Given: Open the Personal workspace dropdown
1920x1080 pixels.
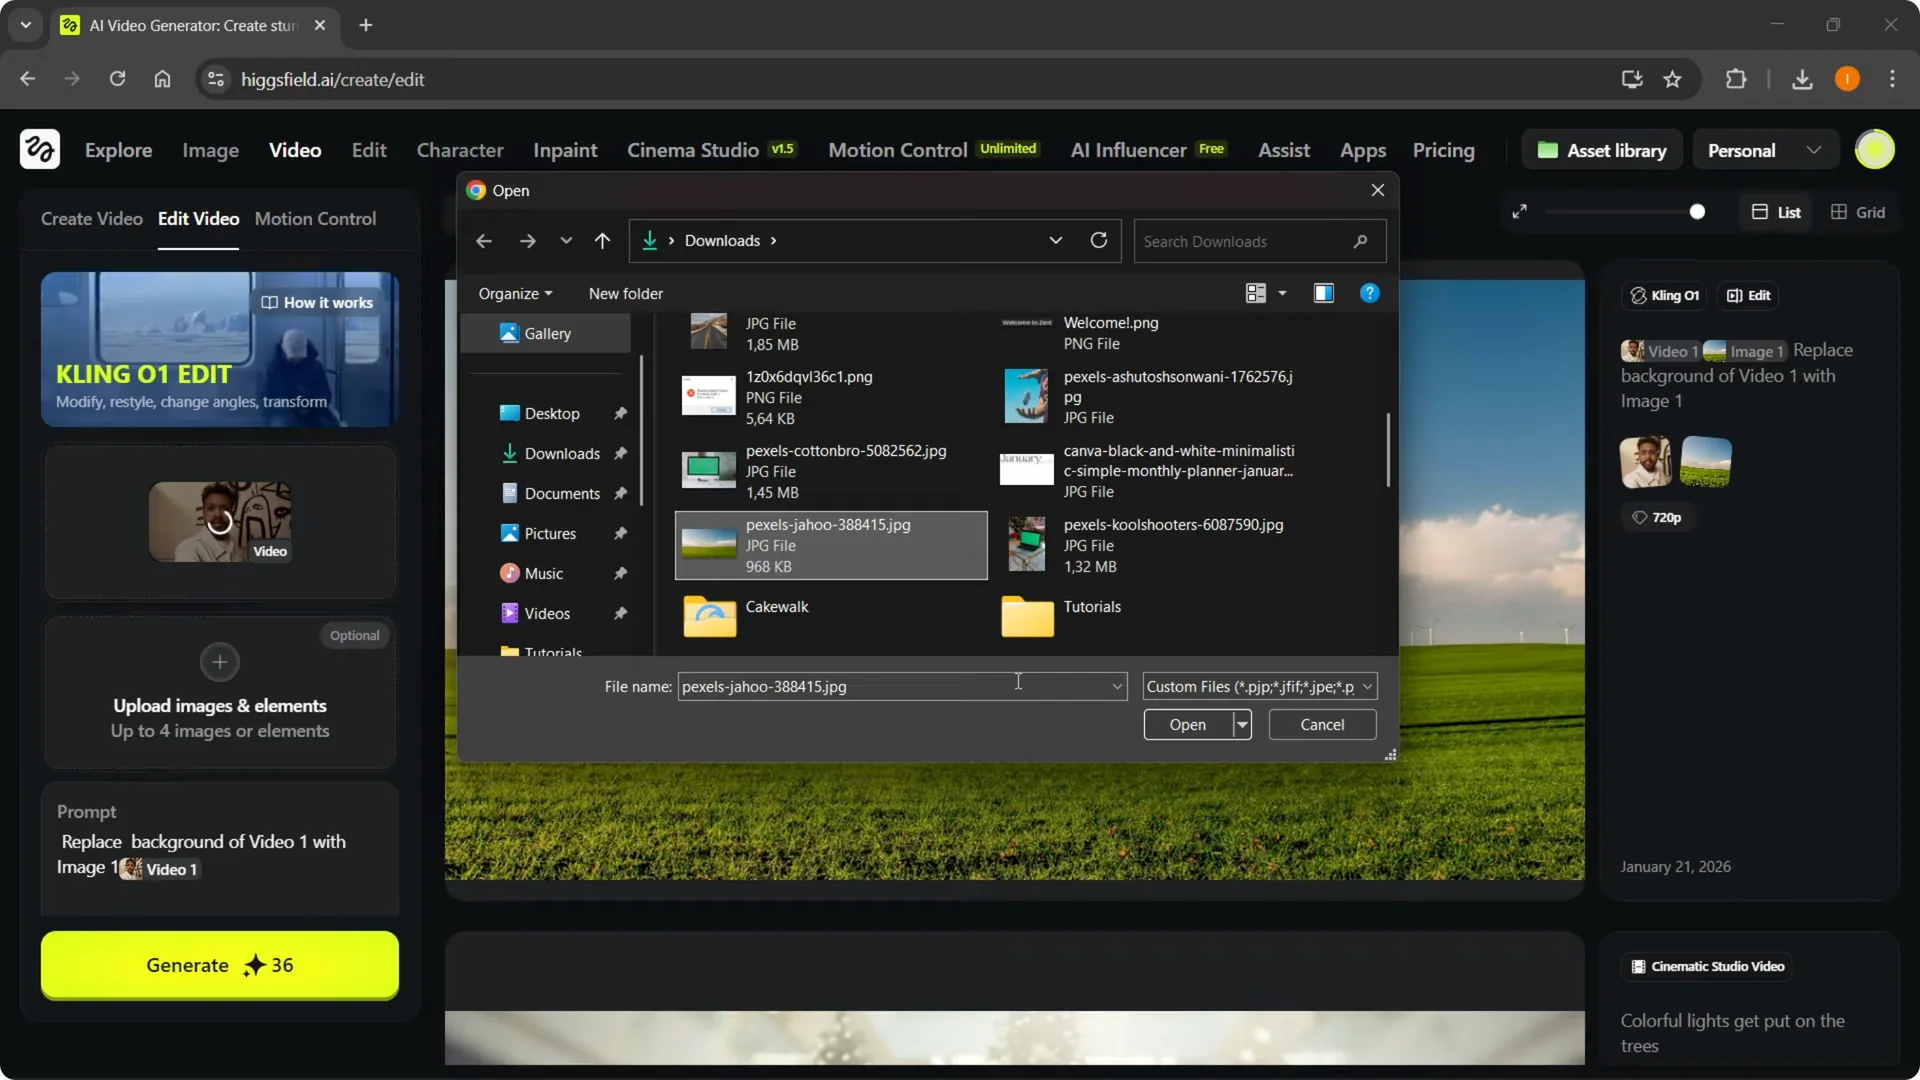Looking at the screenshot, I should [x=1764, y=149].
